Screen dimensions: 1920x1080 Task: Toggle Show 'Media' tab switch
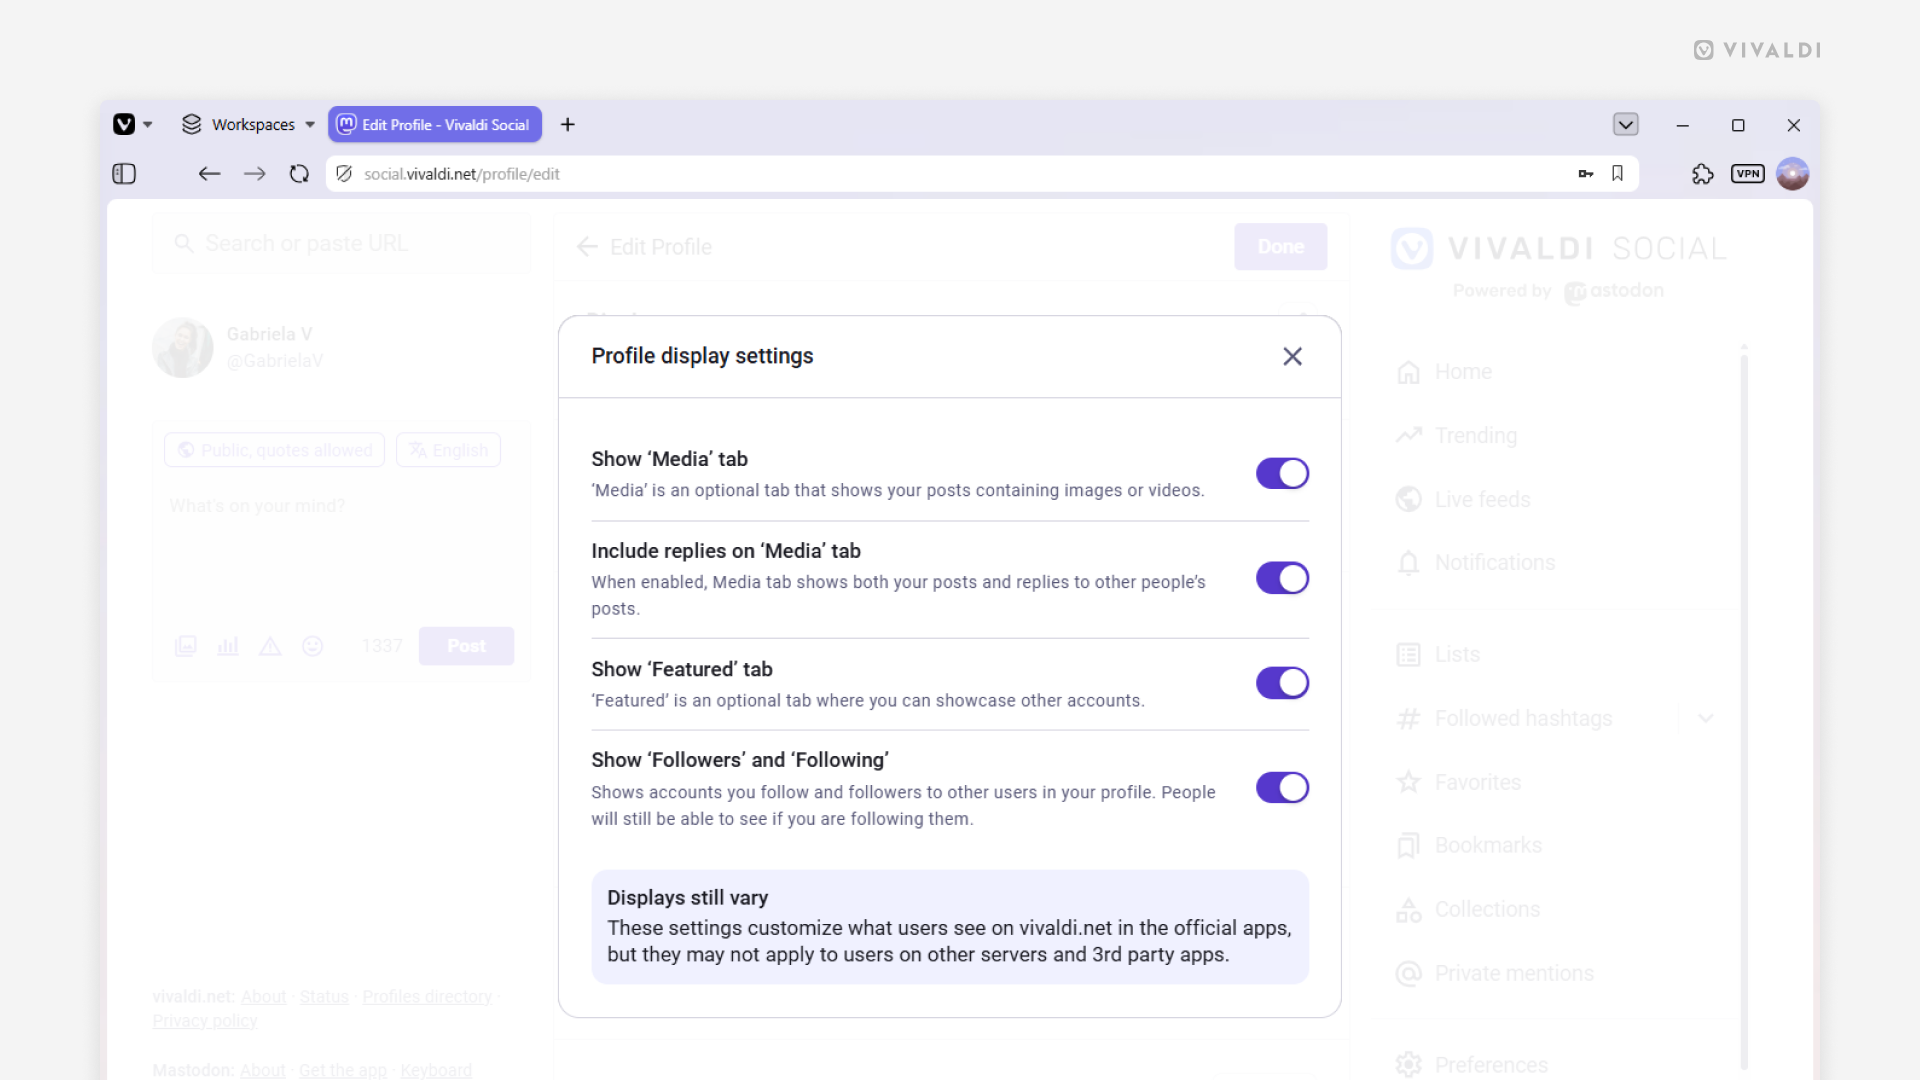coord(1282,474)
